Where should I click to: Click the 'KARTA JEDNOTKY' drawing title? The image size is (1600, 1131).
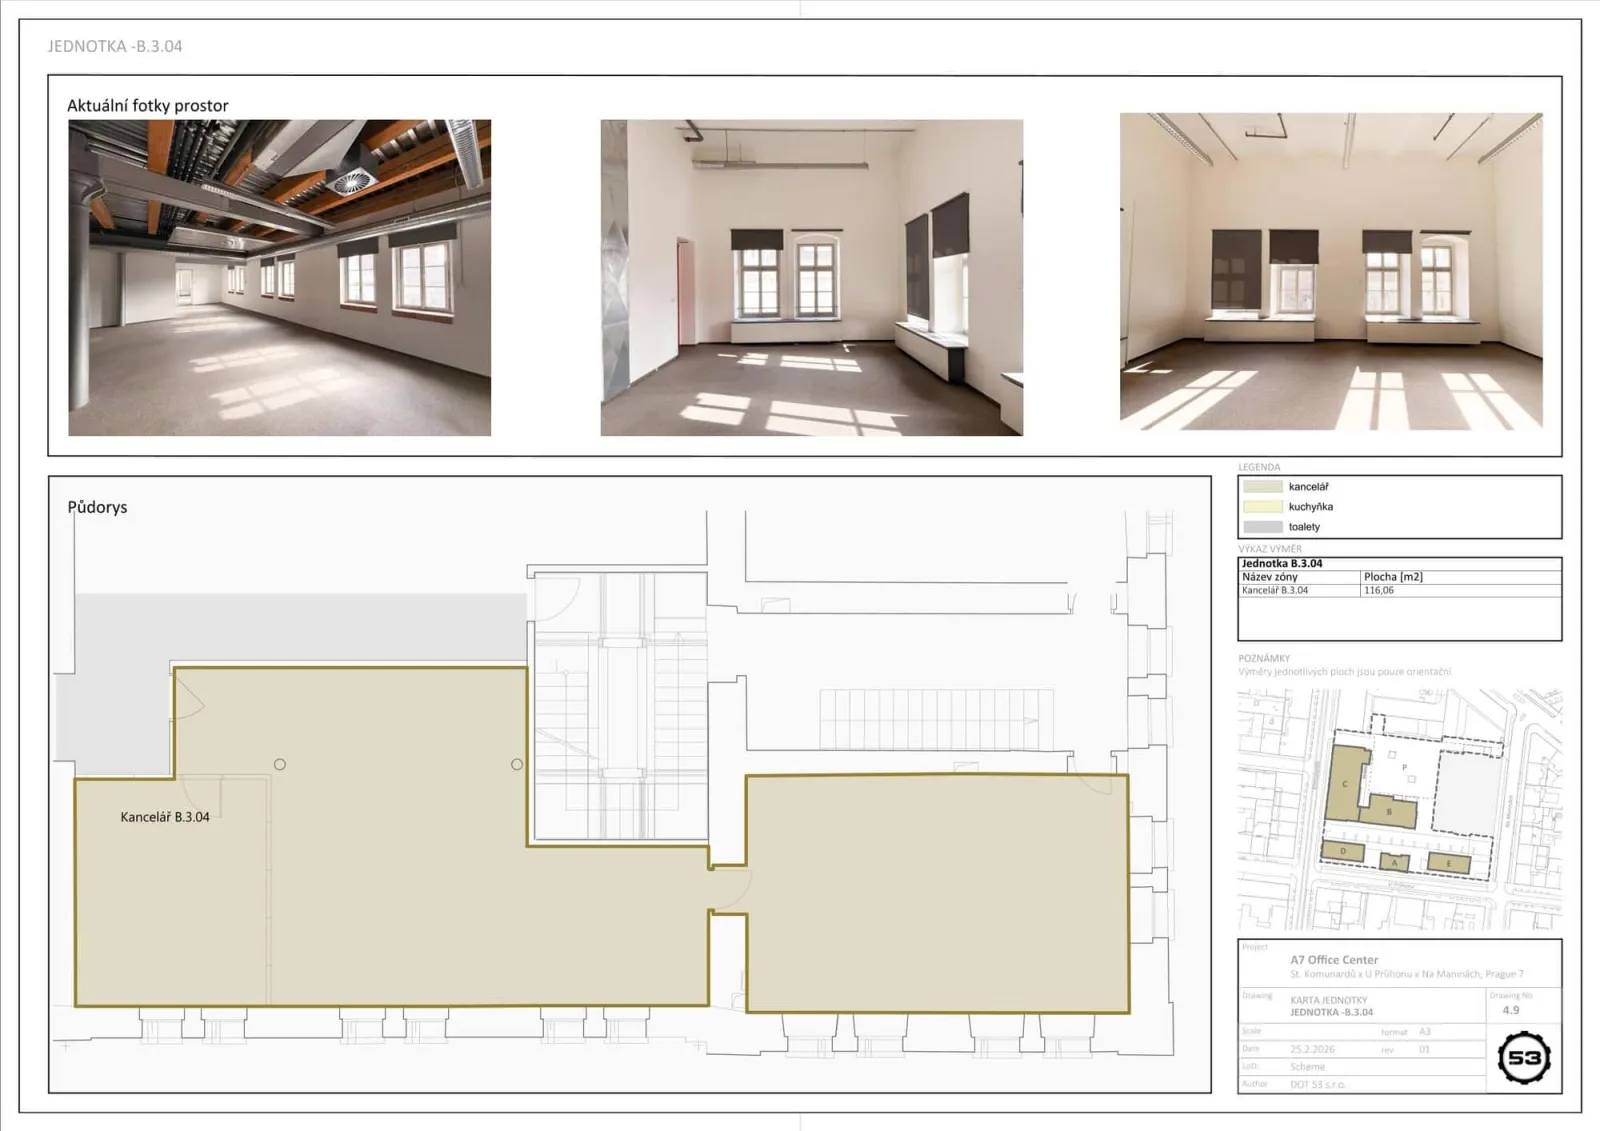(1329, 1000)
